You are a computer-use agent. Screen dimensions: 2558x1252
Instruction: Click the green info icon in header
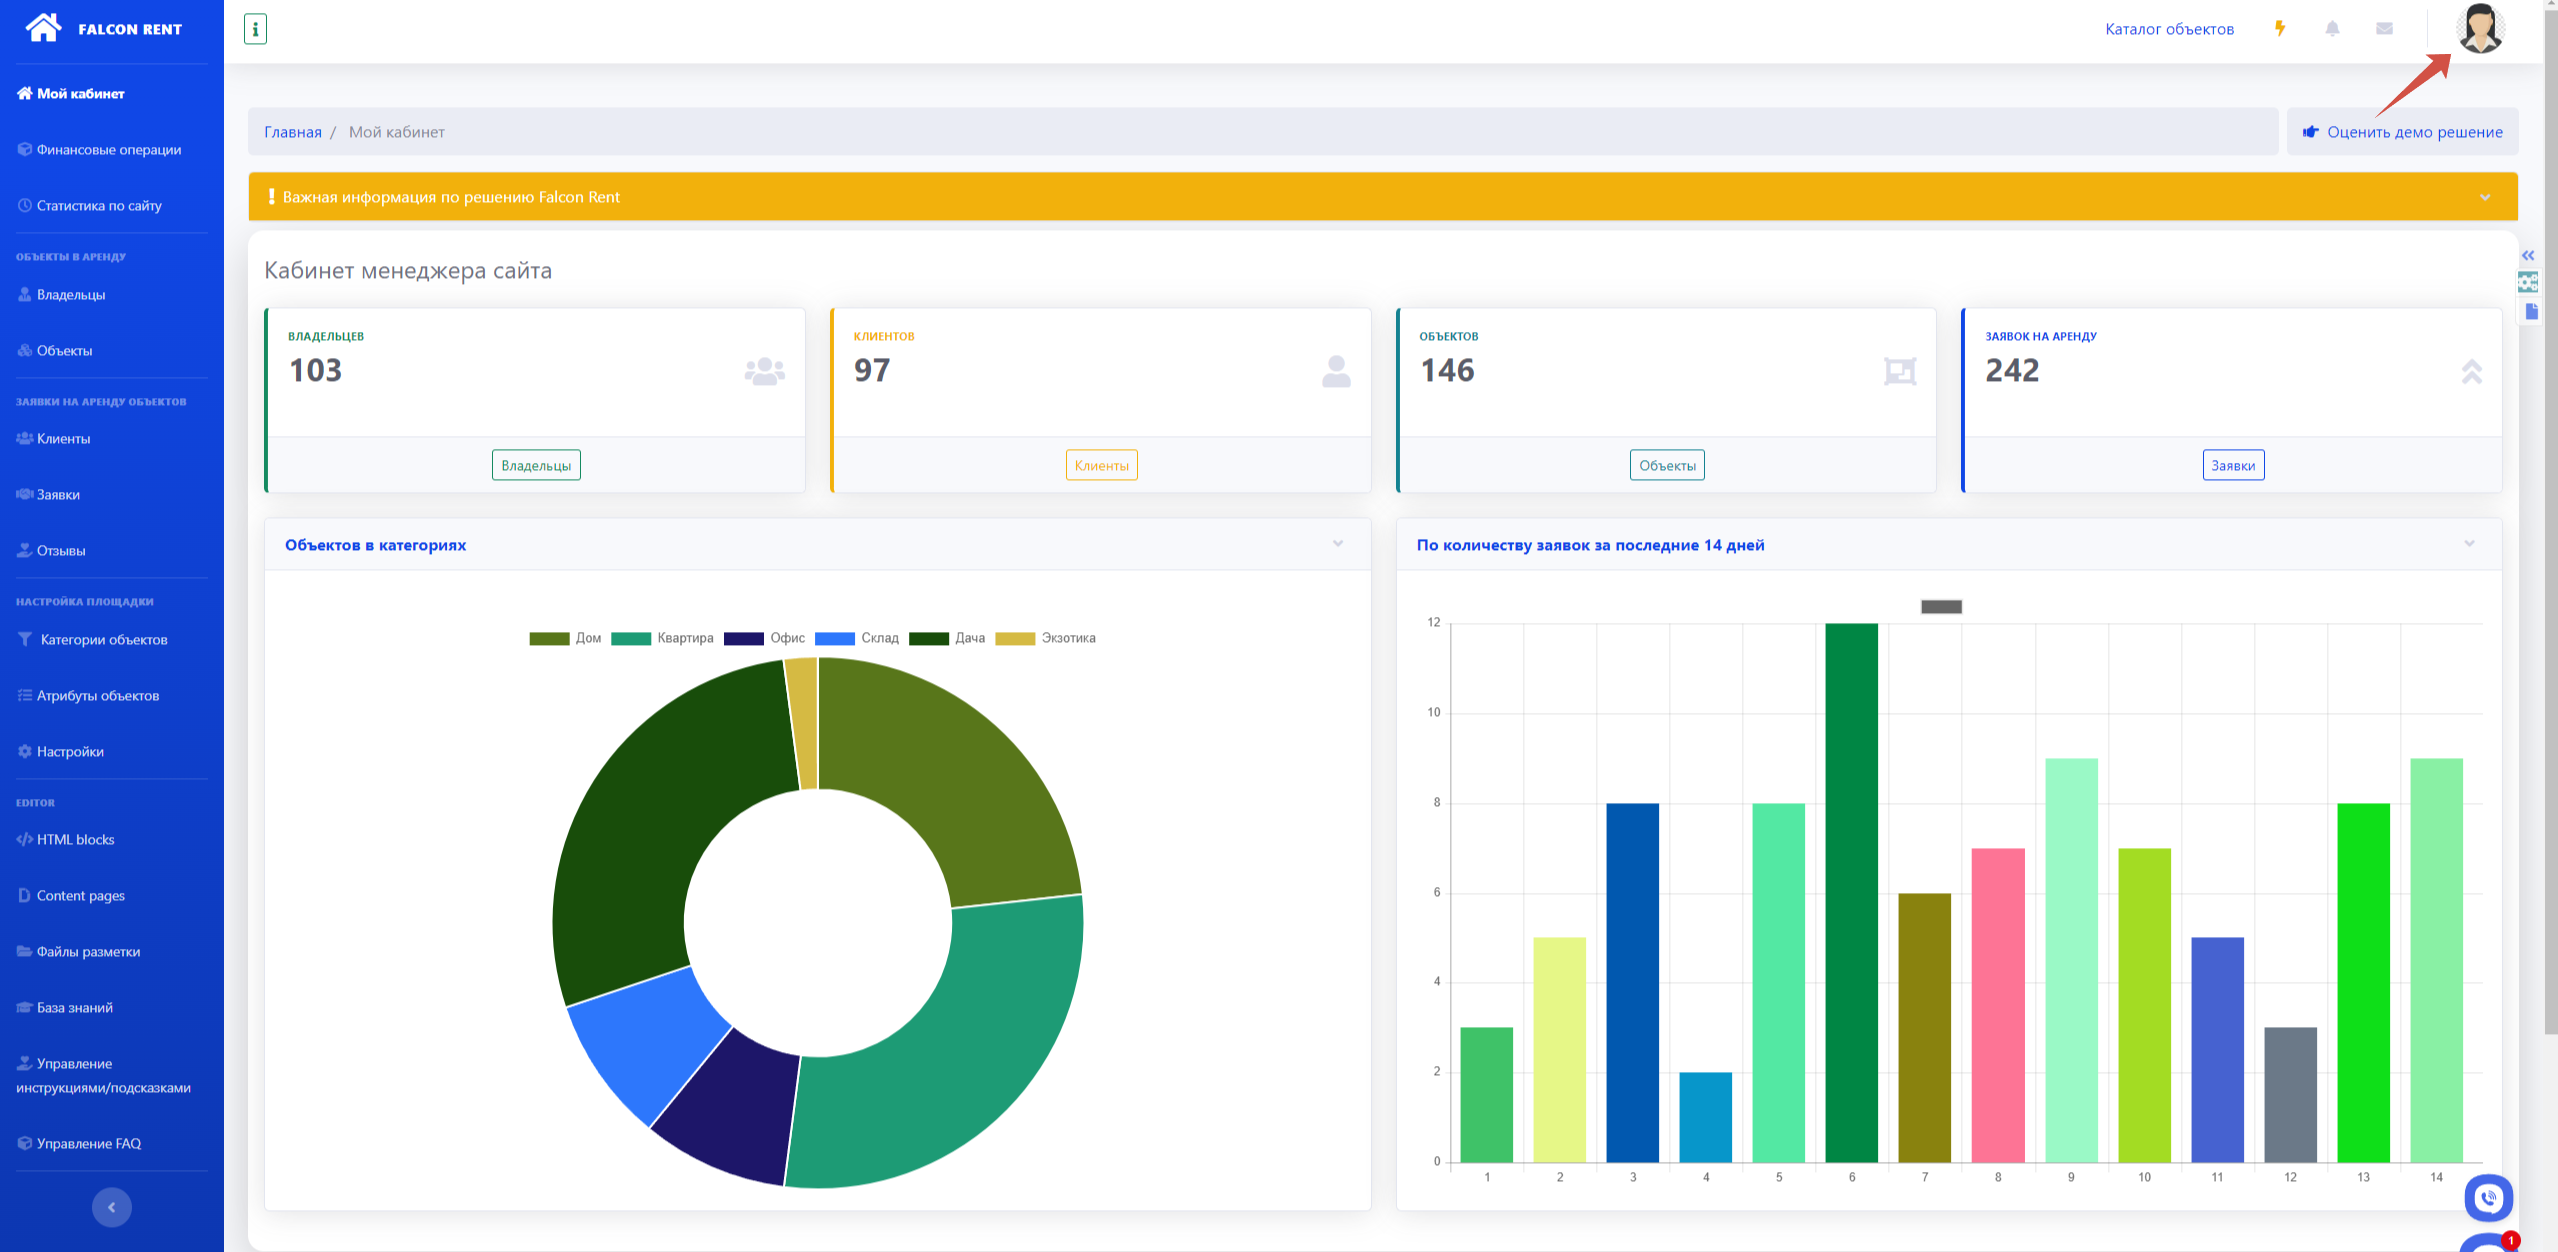coord(255,29)
